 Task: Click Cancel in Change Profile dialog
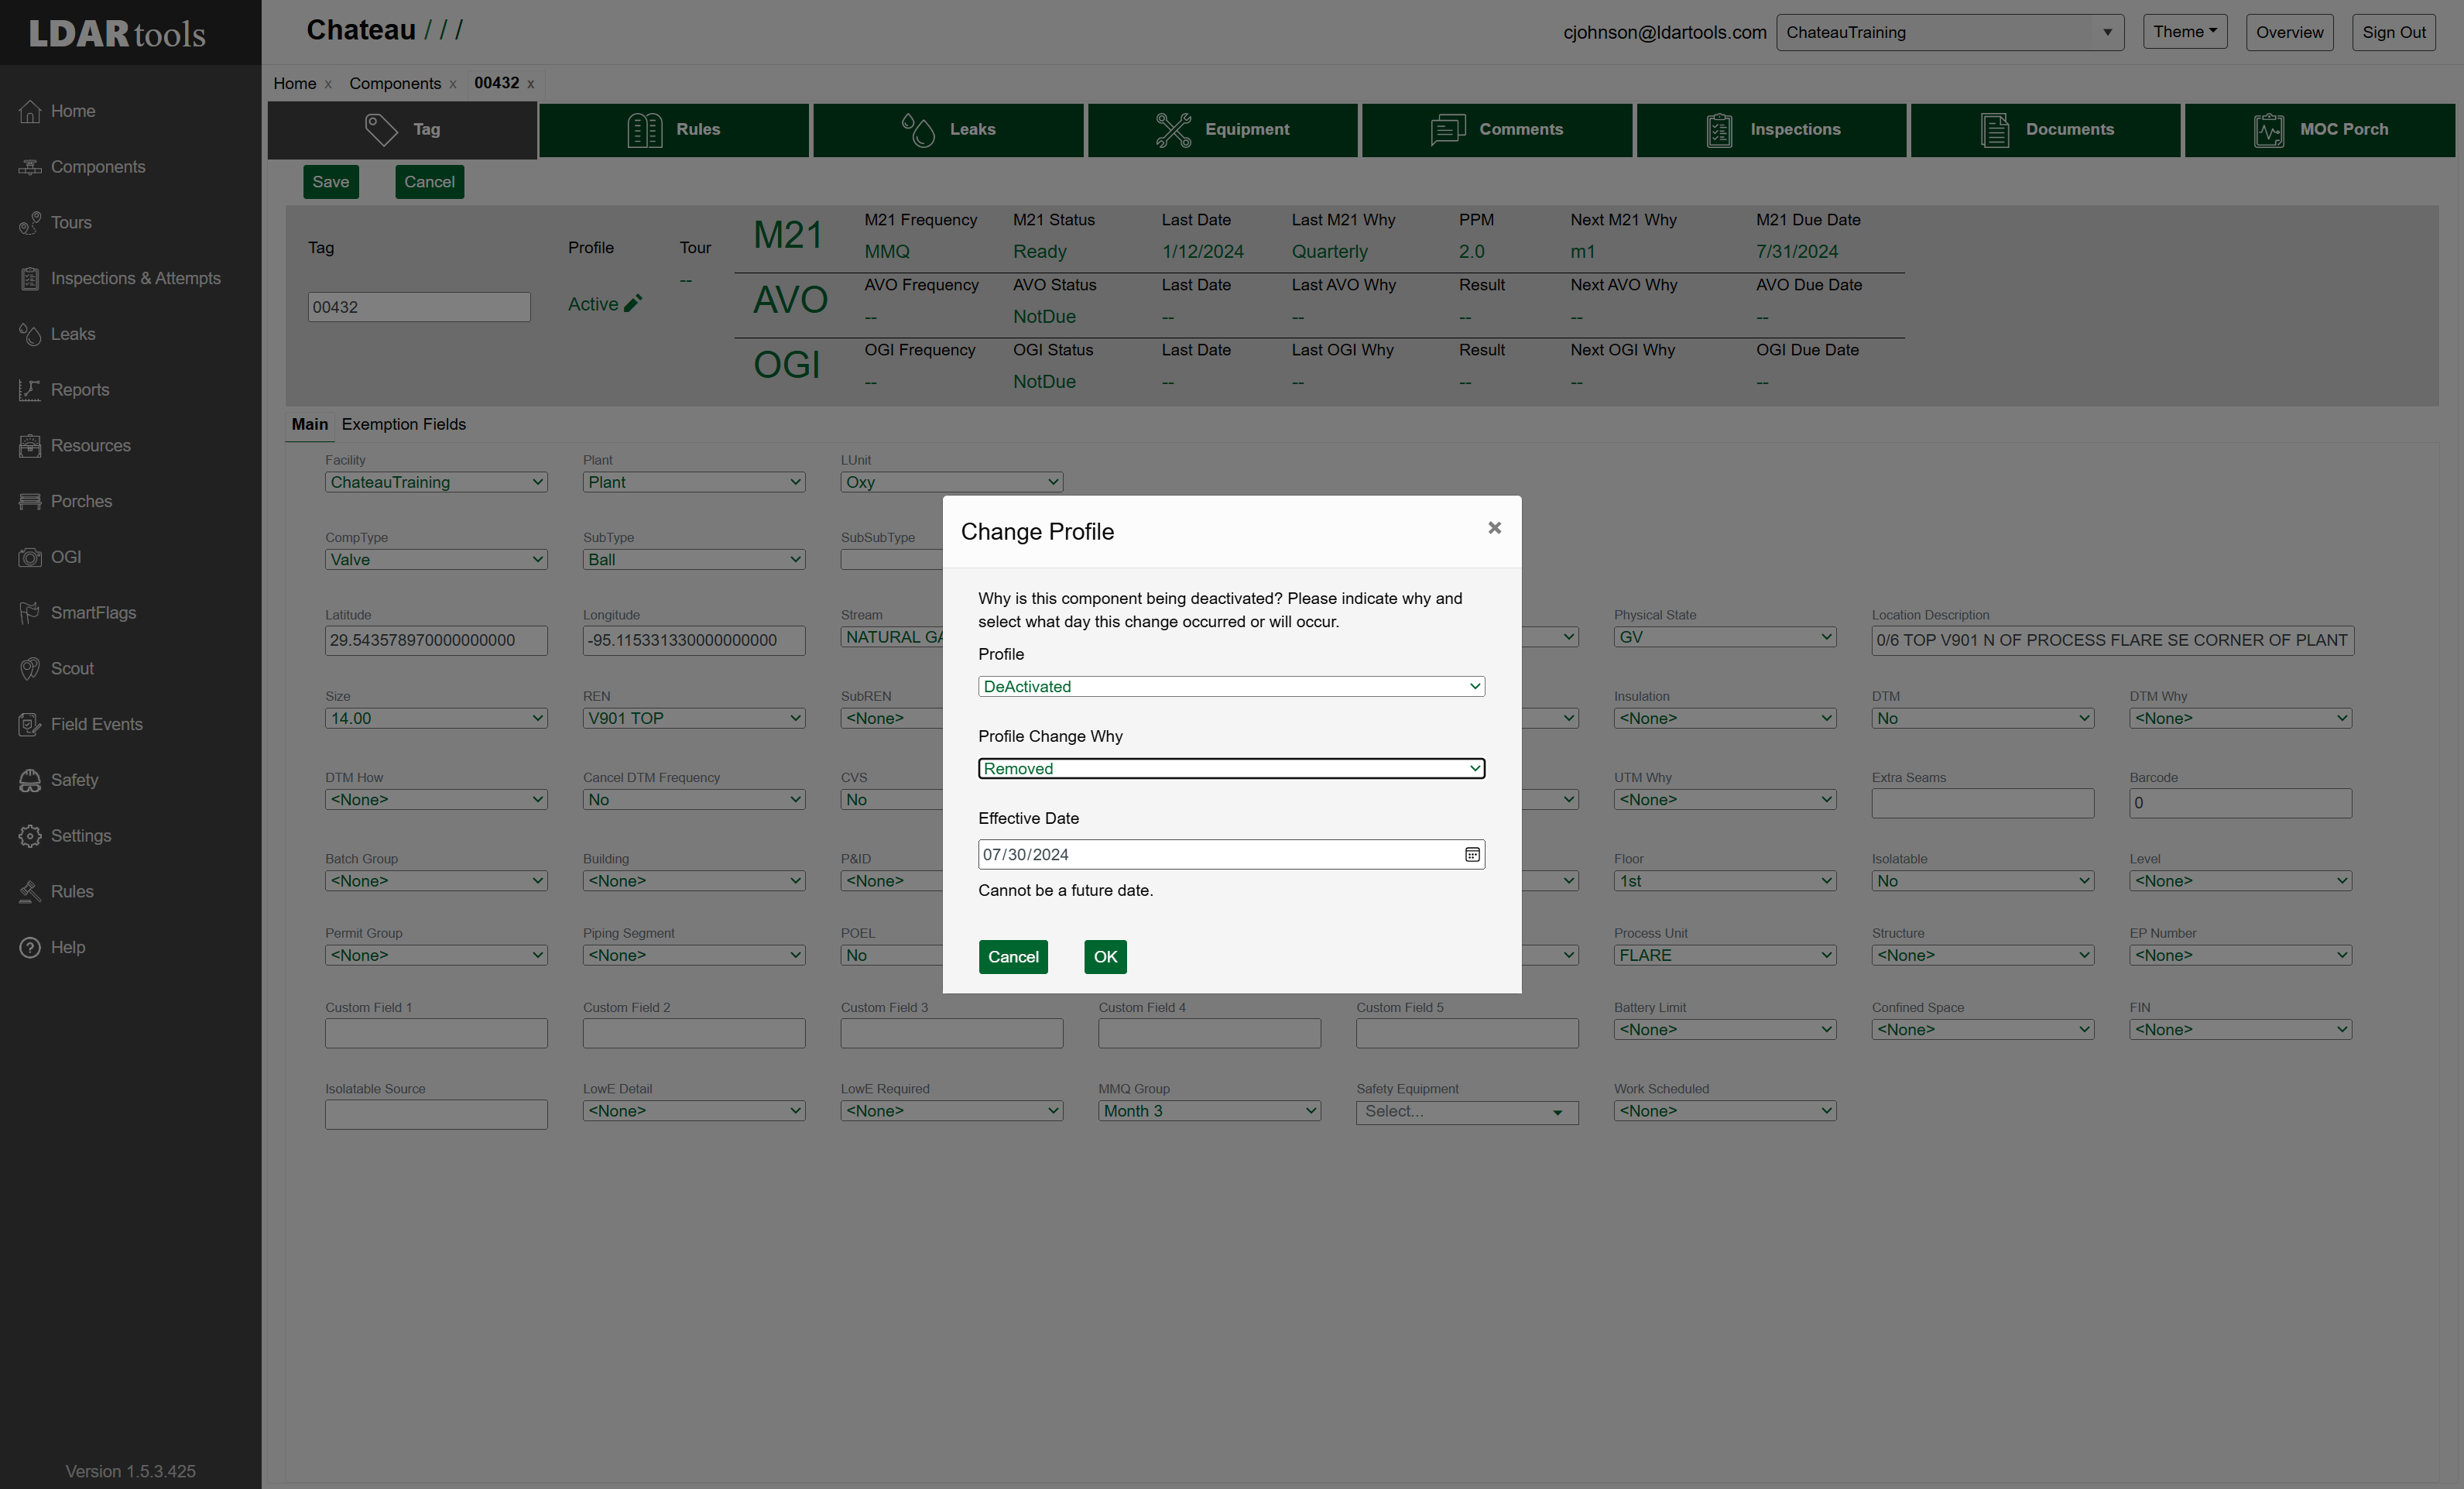[1013, 957]
